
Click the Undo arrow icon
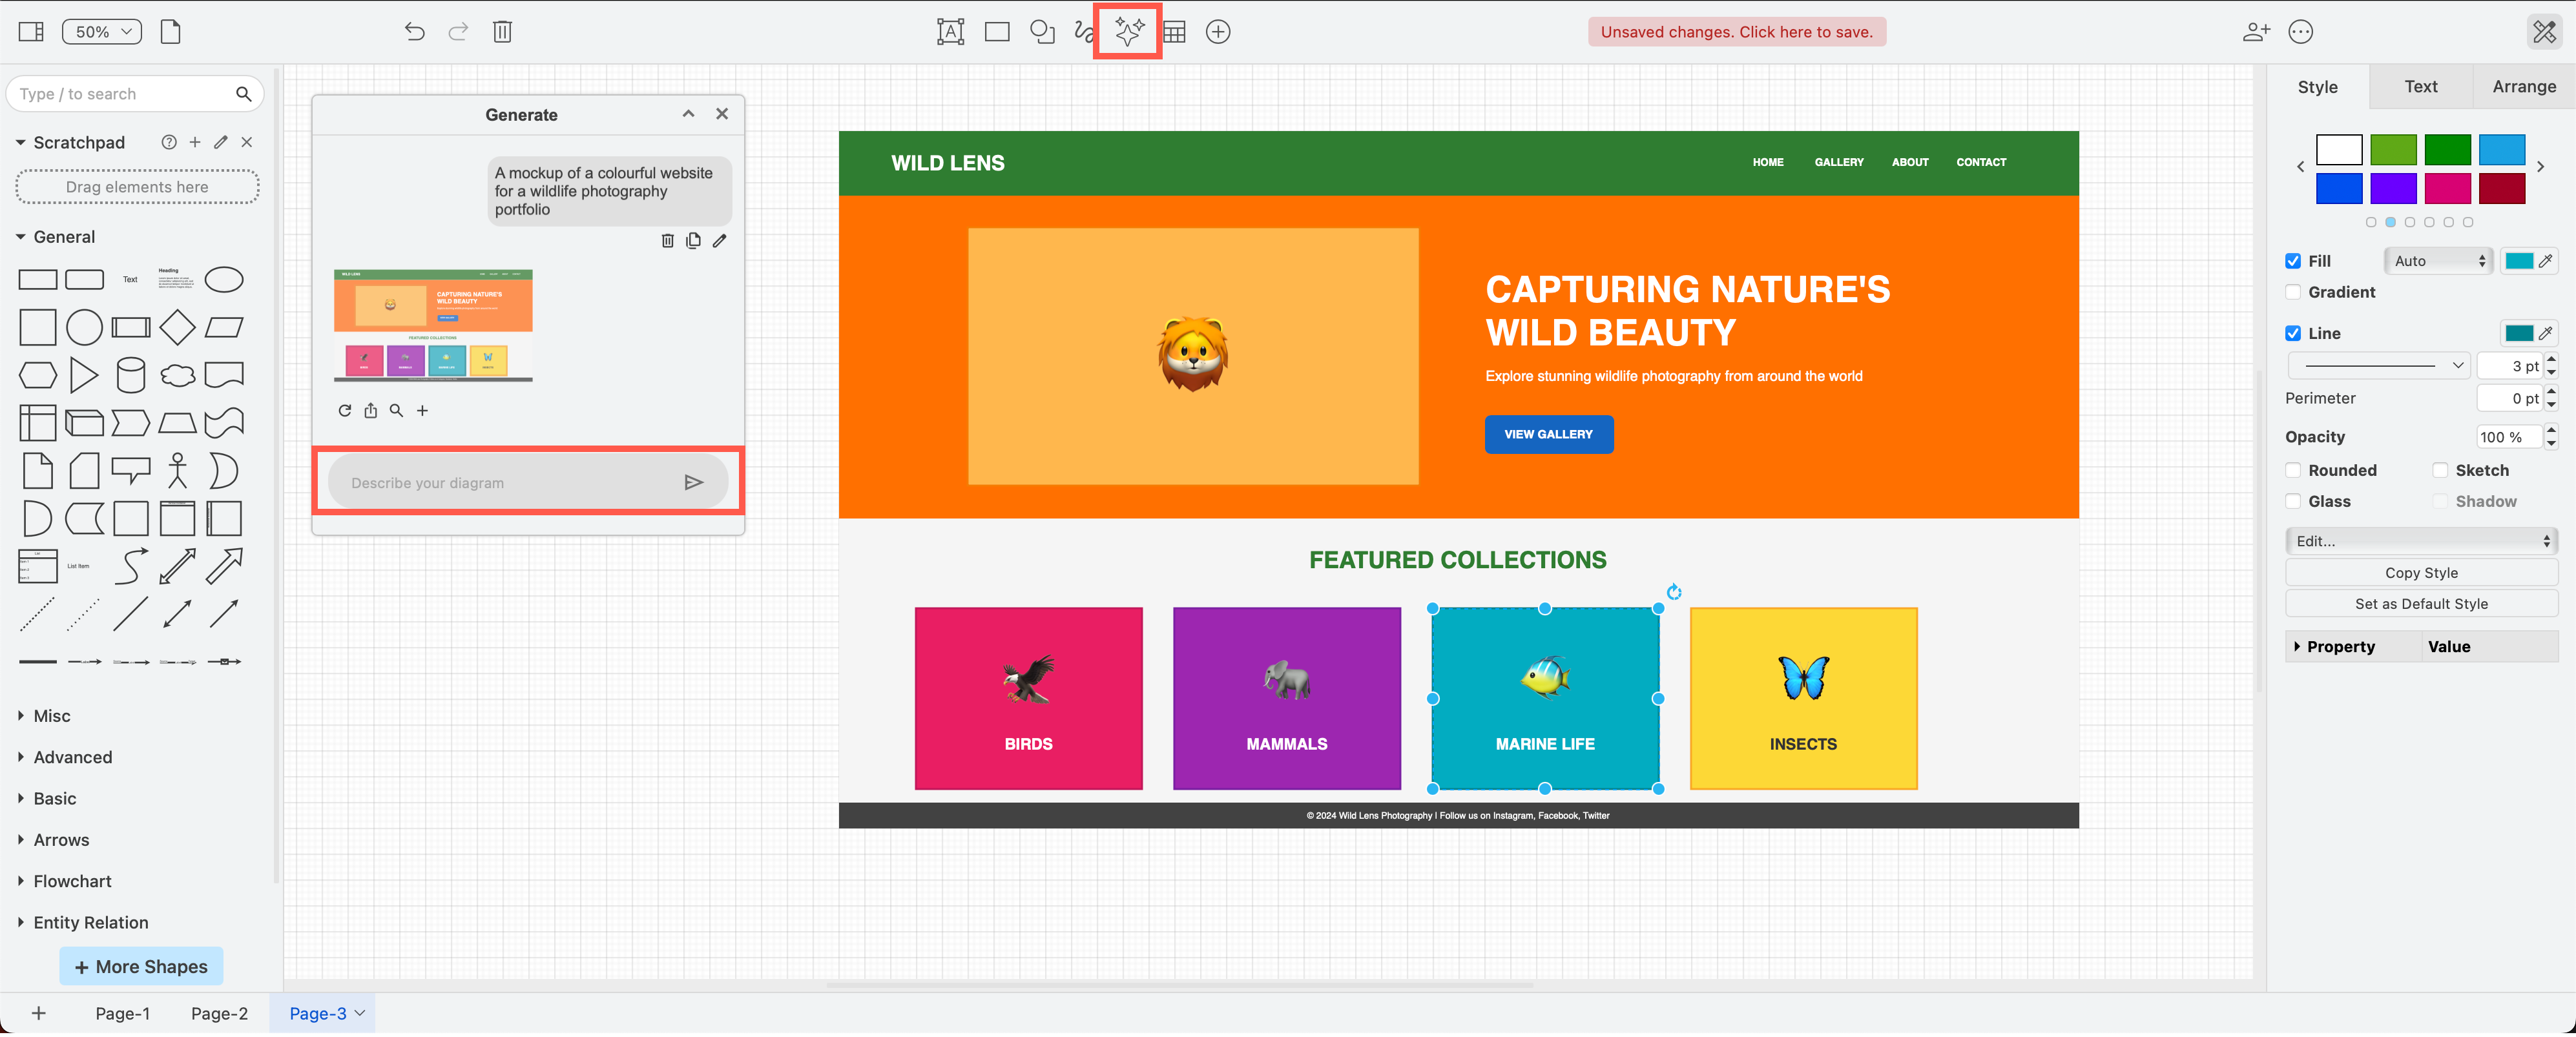[413, 31]
